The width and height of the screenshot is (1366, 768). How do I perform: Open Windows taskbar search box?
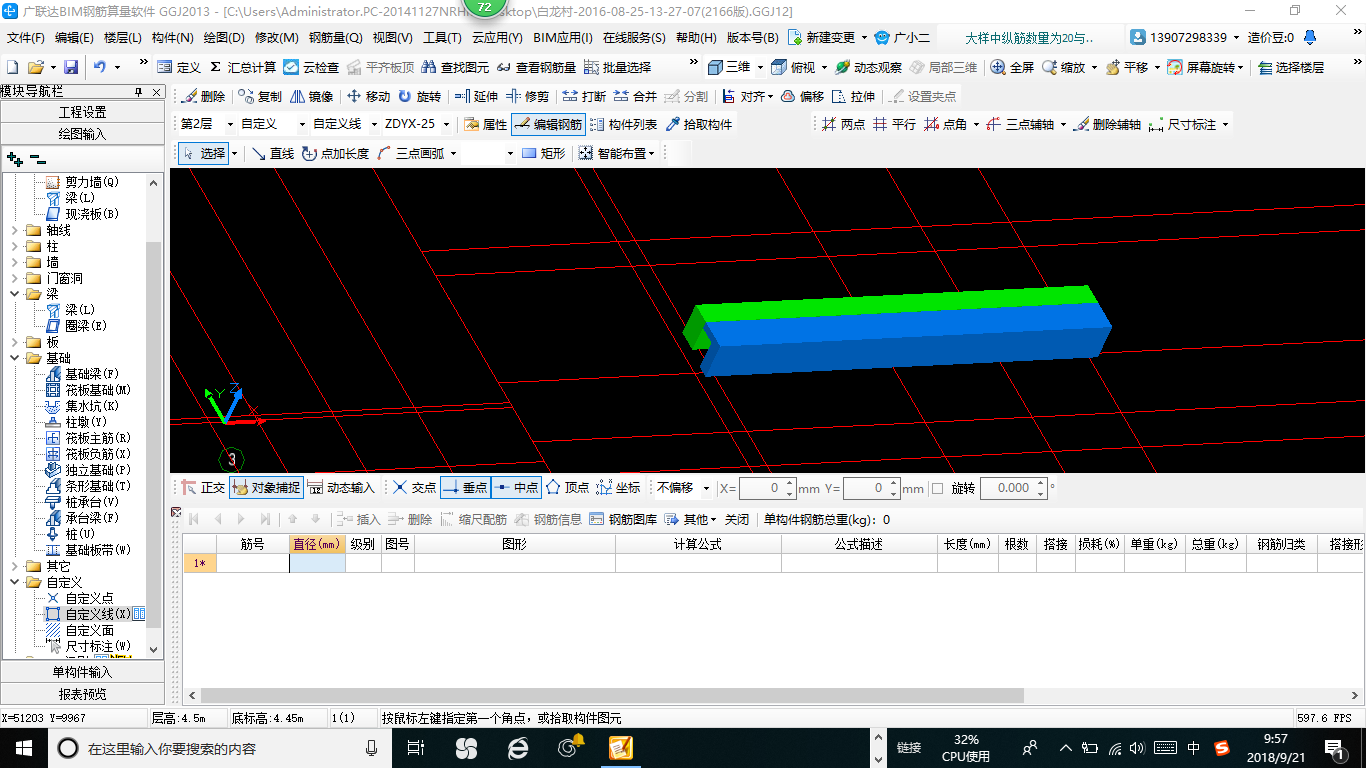(220, 748)
